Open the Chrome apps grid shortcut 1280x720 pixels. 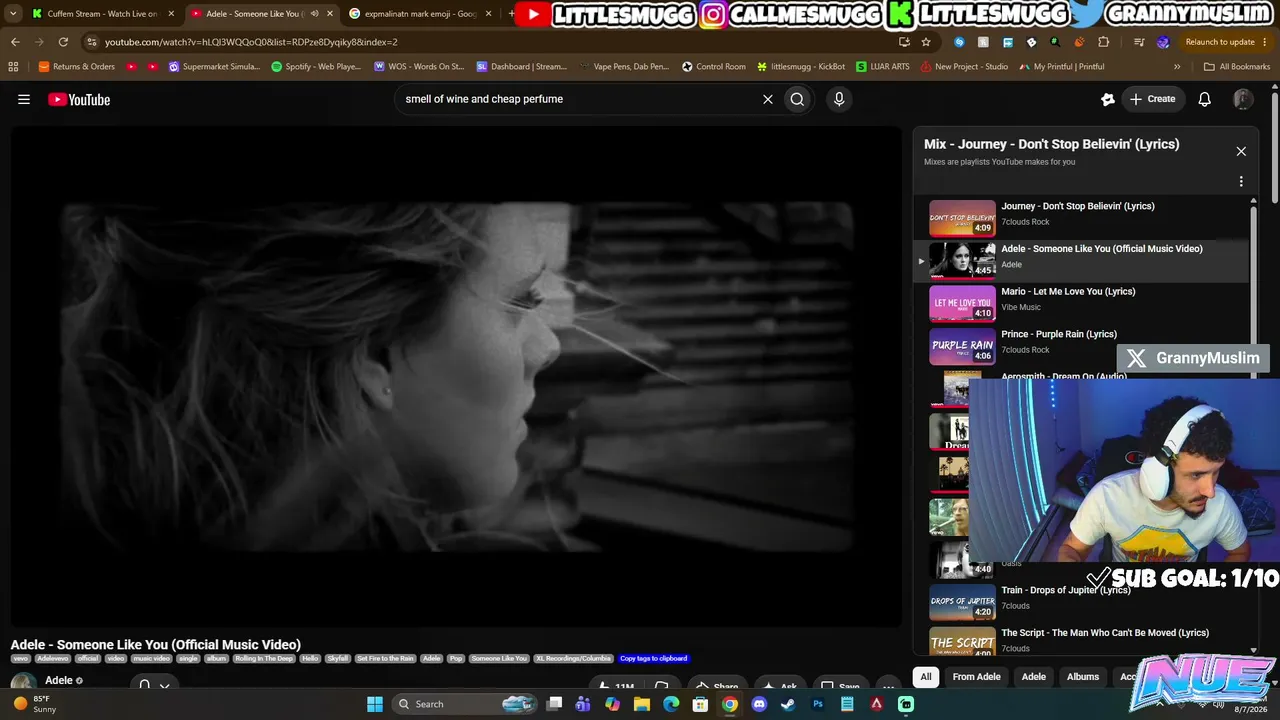click(13, 66)
